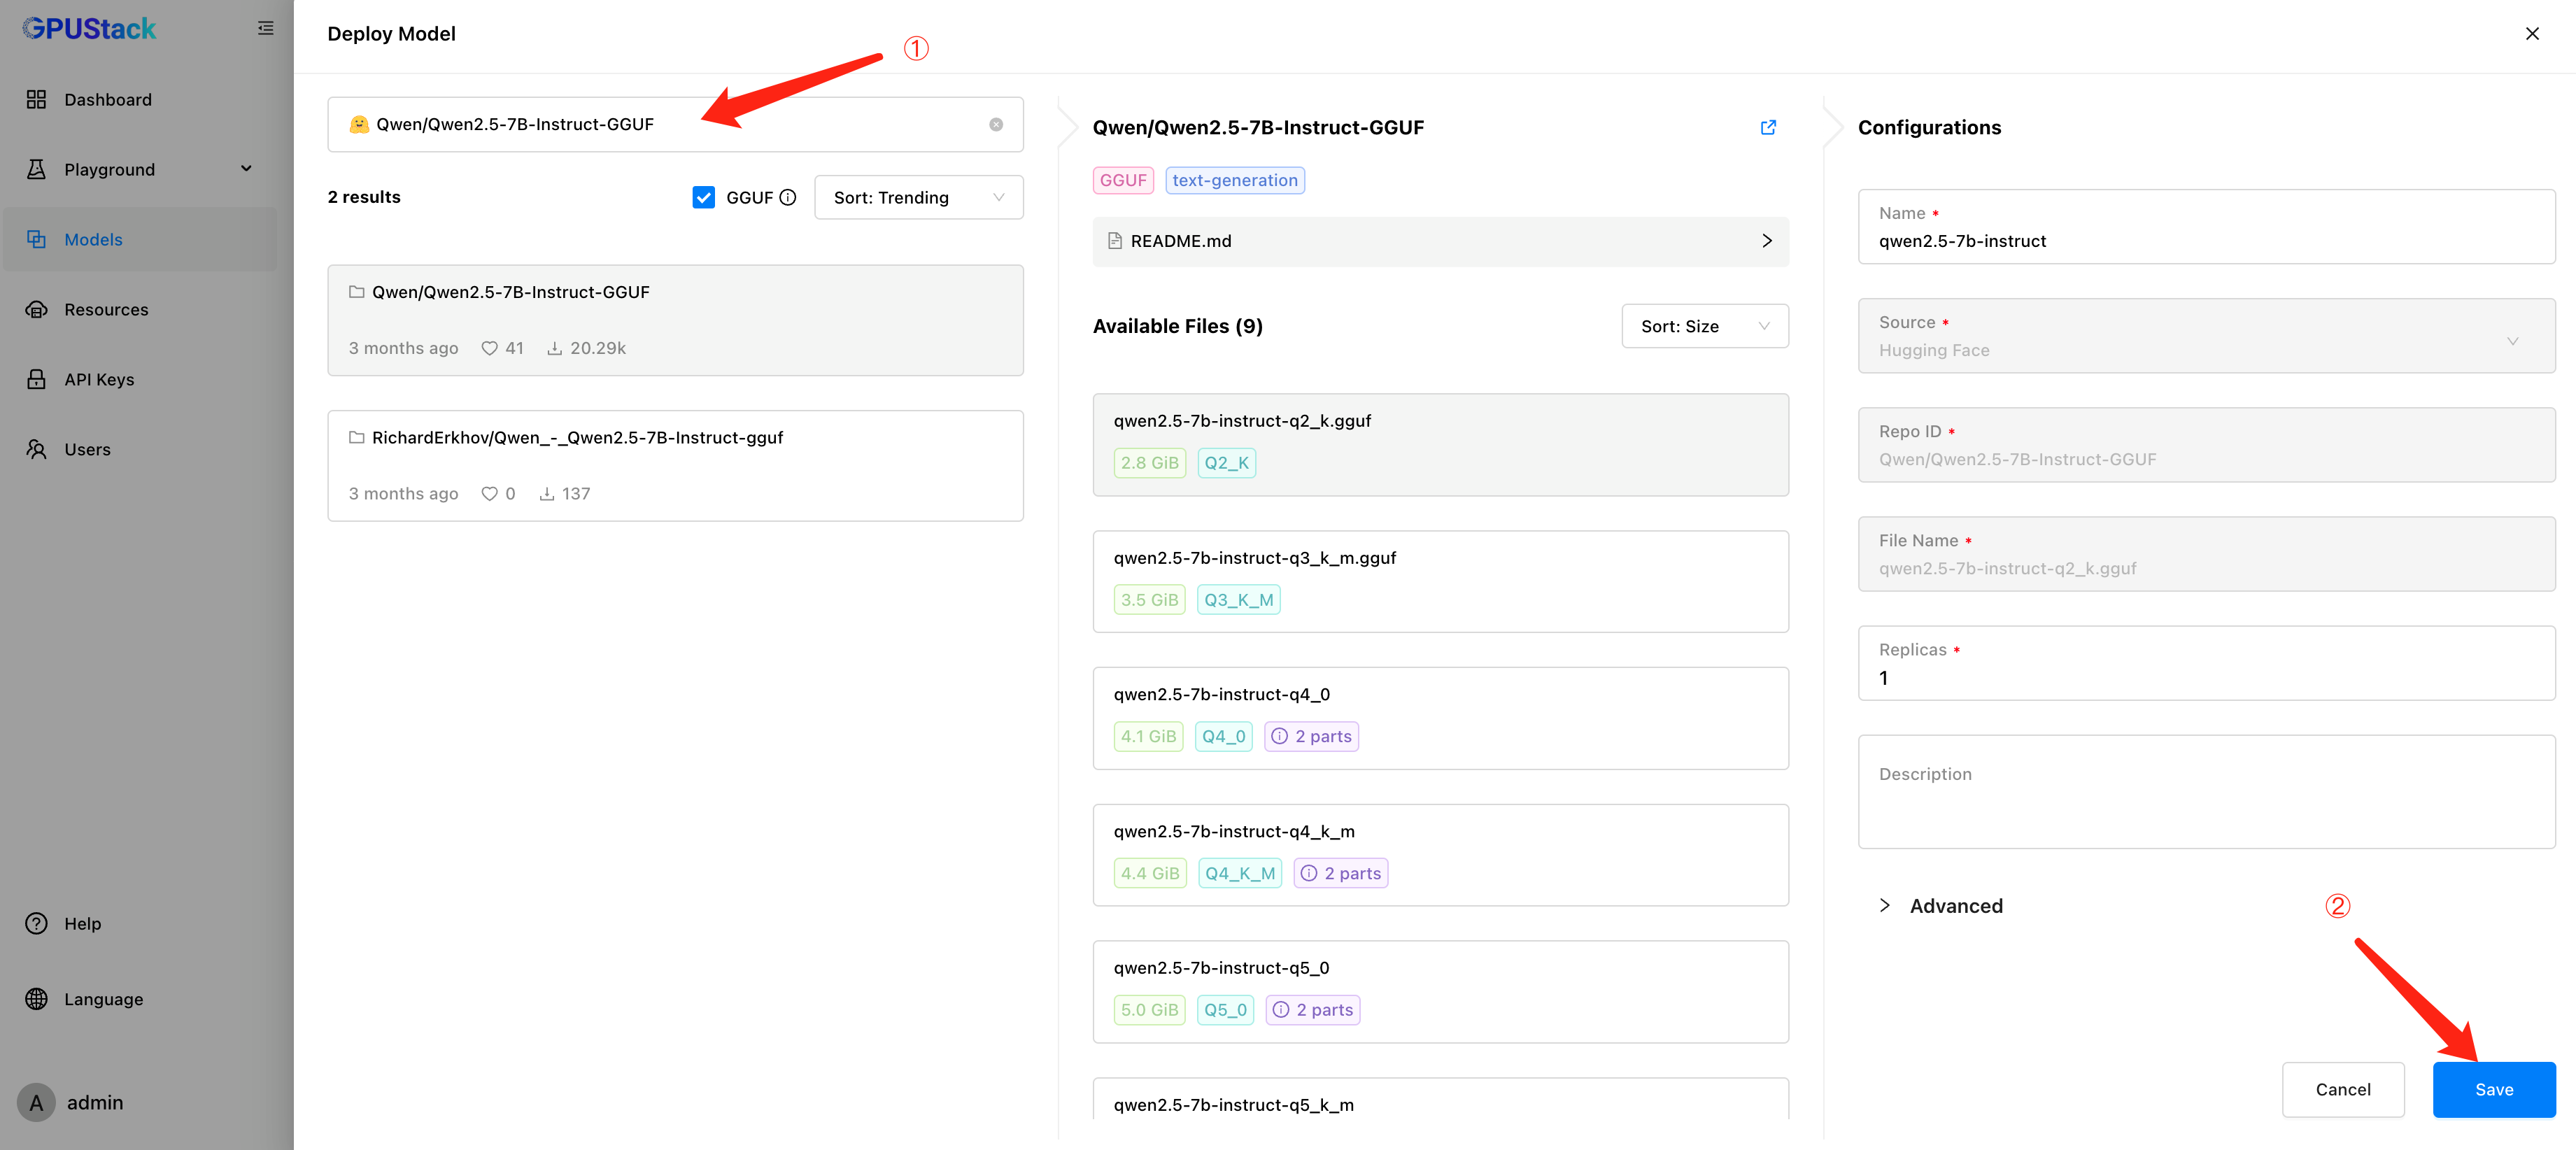The image size is (2576, 1150).
Task: Click the Repo ID field
Action: pos(2206,445)
